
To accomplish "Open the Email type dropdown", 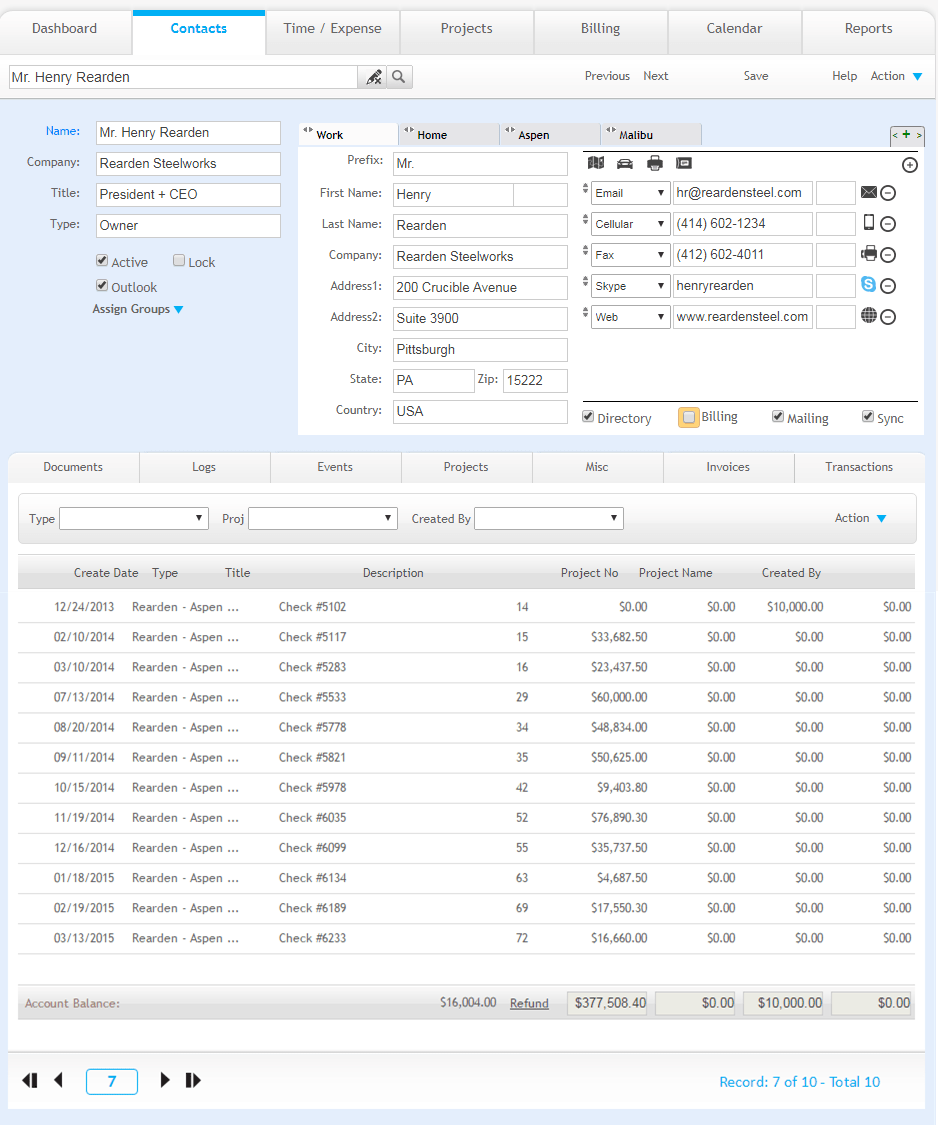I will click(x=629, y=193).
